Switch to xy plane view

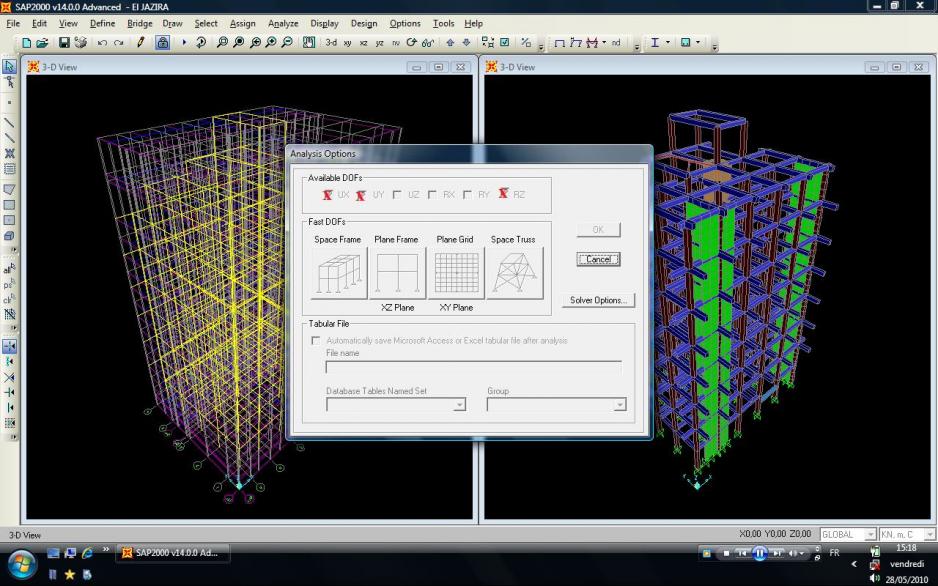tap(348, 43)
